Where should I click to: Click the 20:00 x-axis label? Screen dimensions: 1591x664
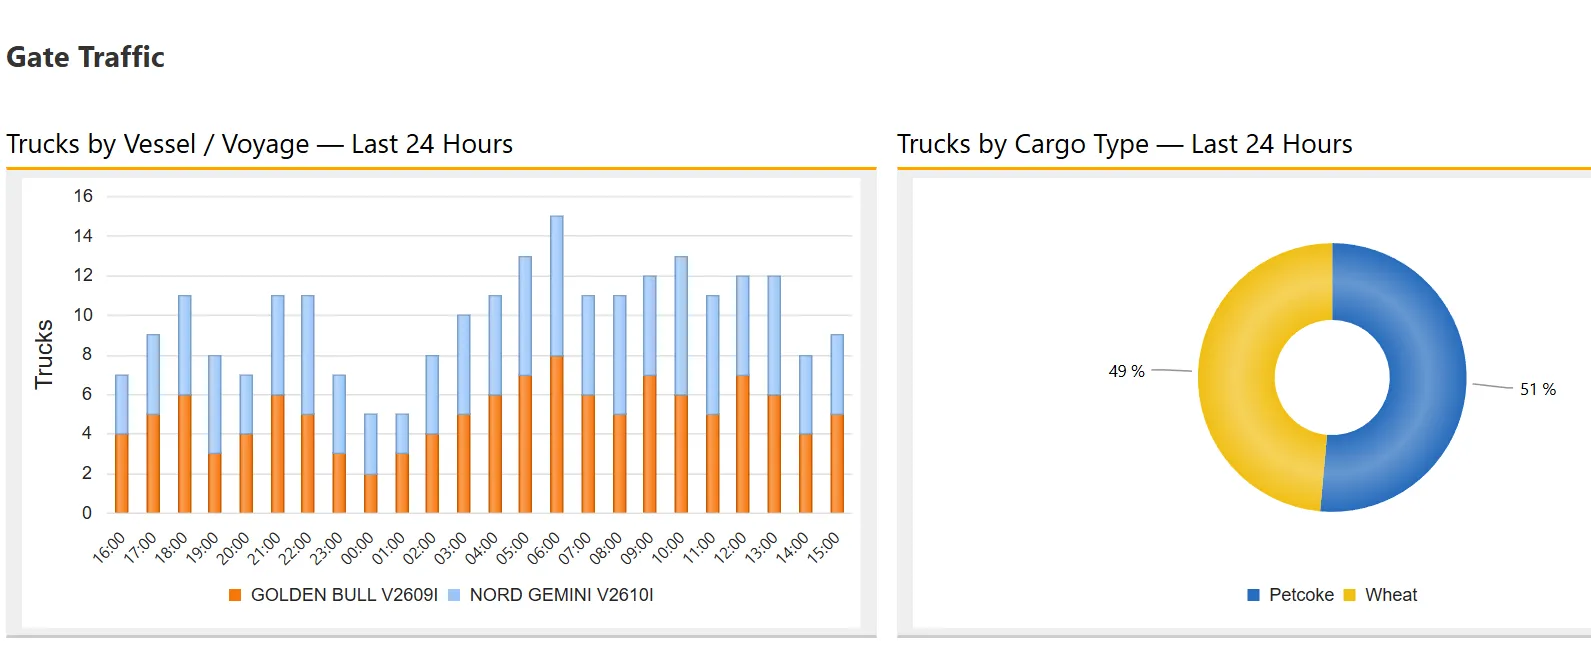coord(233,547)
